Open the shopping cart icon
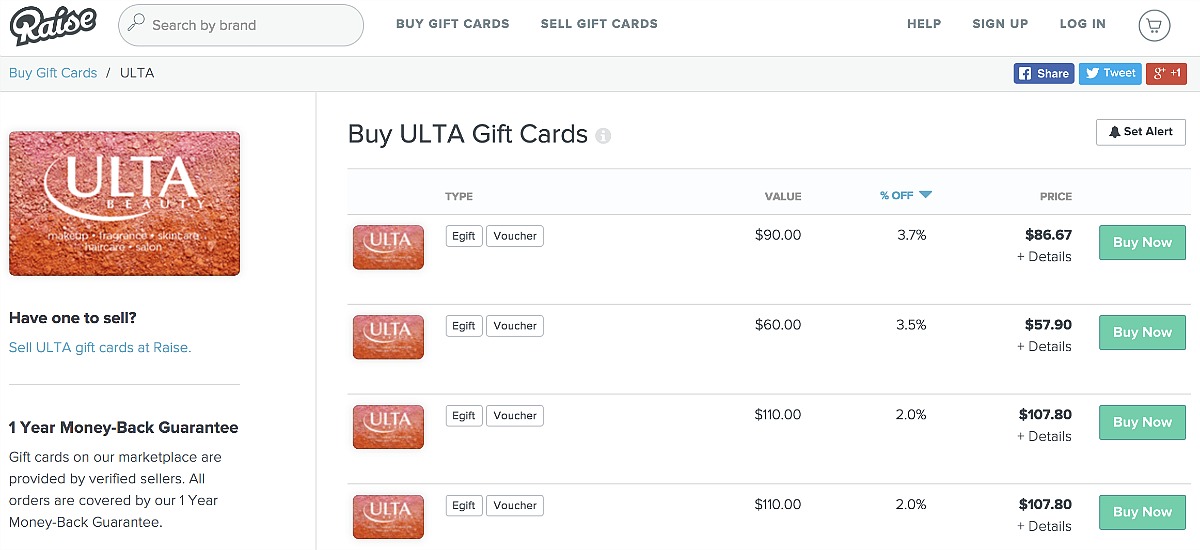 (1154, 26)
